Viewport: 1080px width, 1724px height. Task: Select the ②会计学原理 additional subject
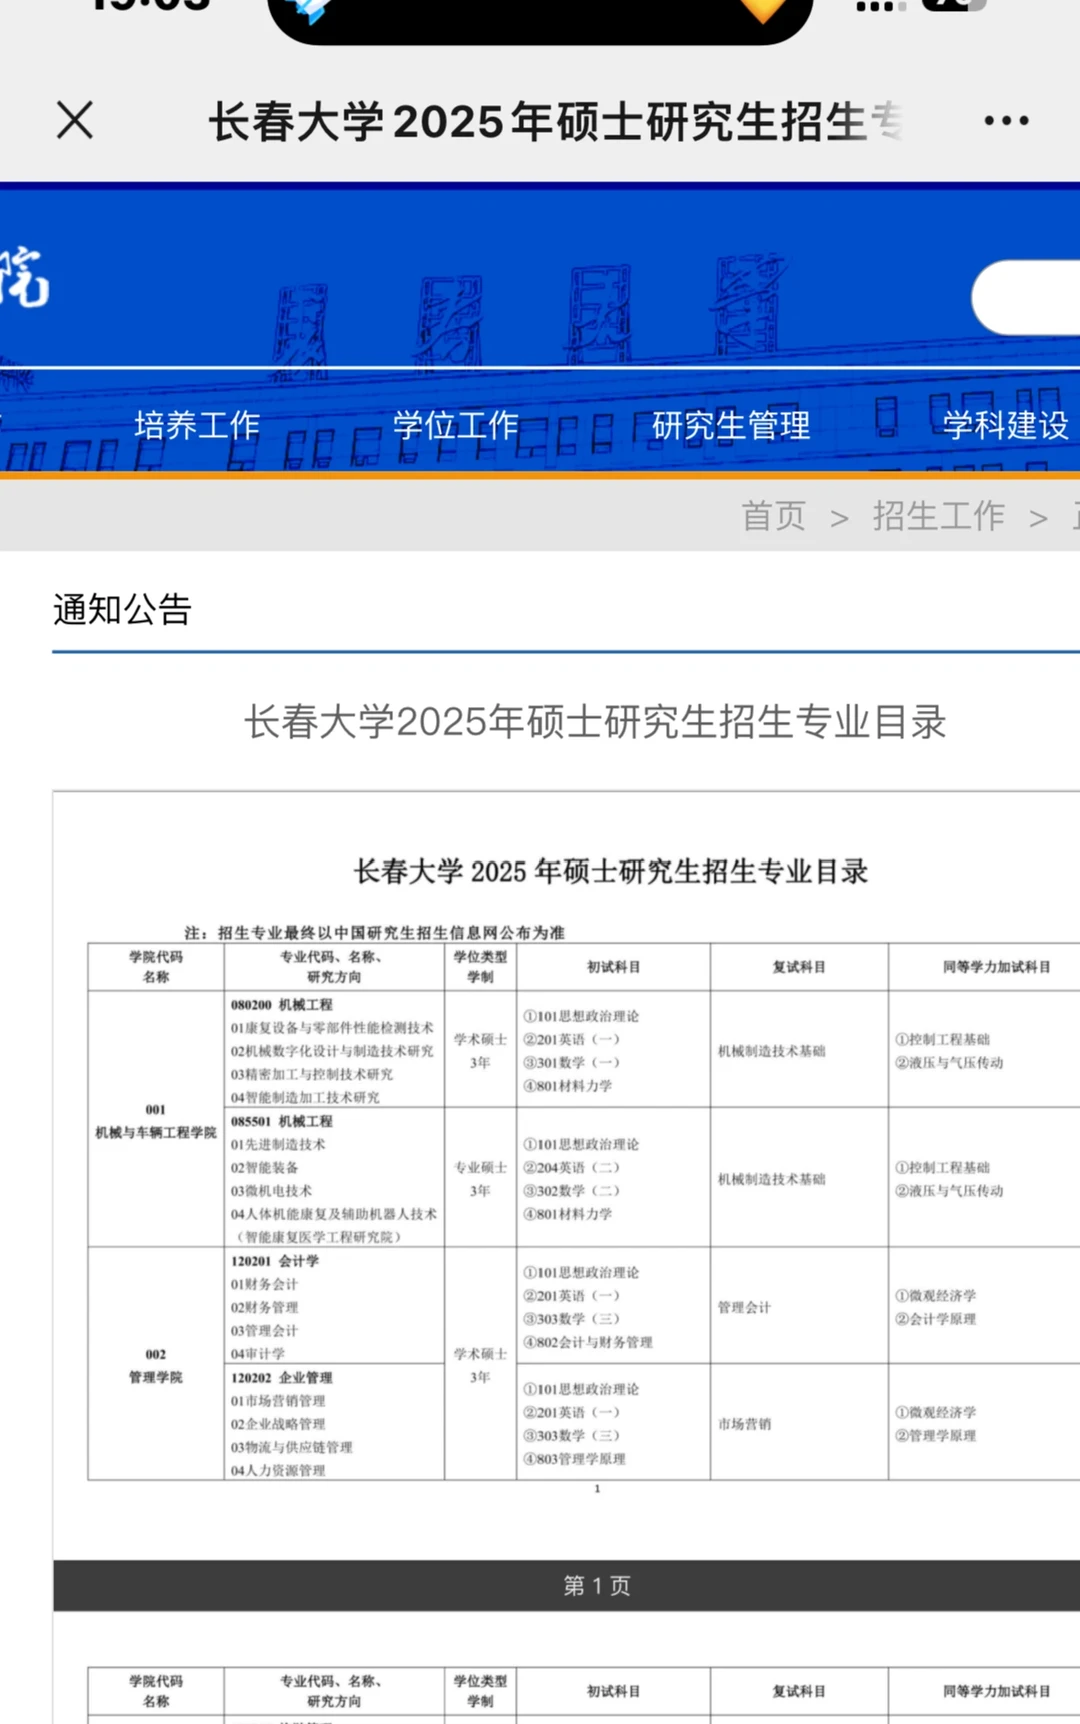tap(936, 1319)
